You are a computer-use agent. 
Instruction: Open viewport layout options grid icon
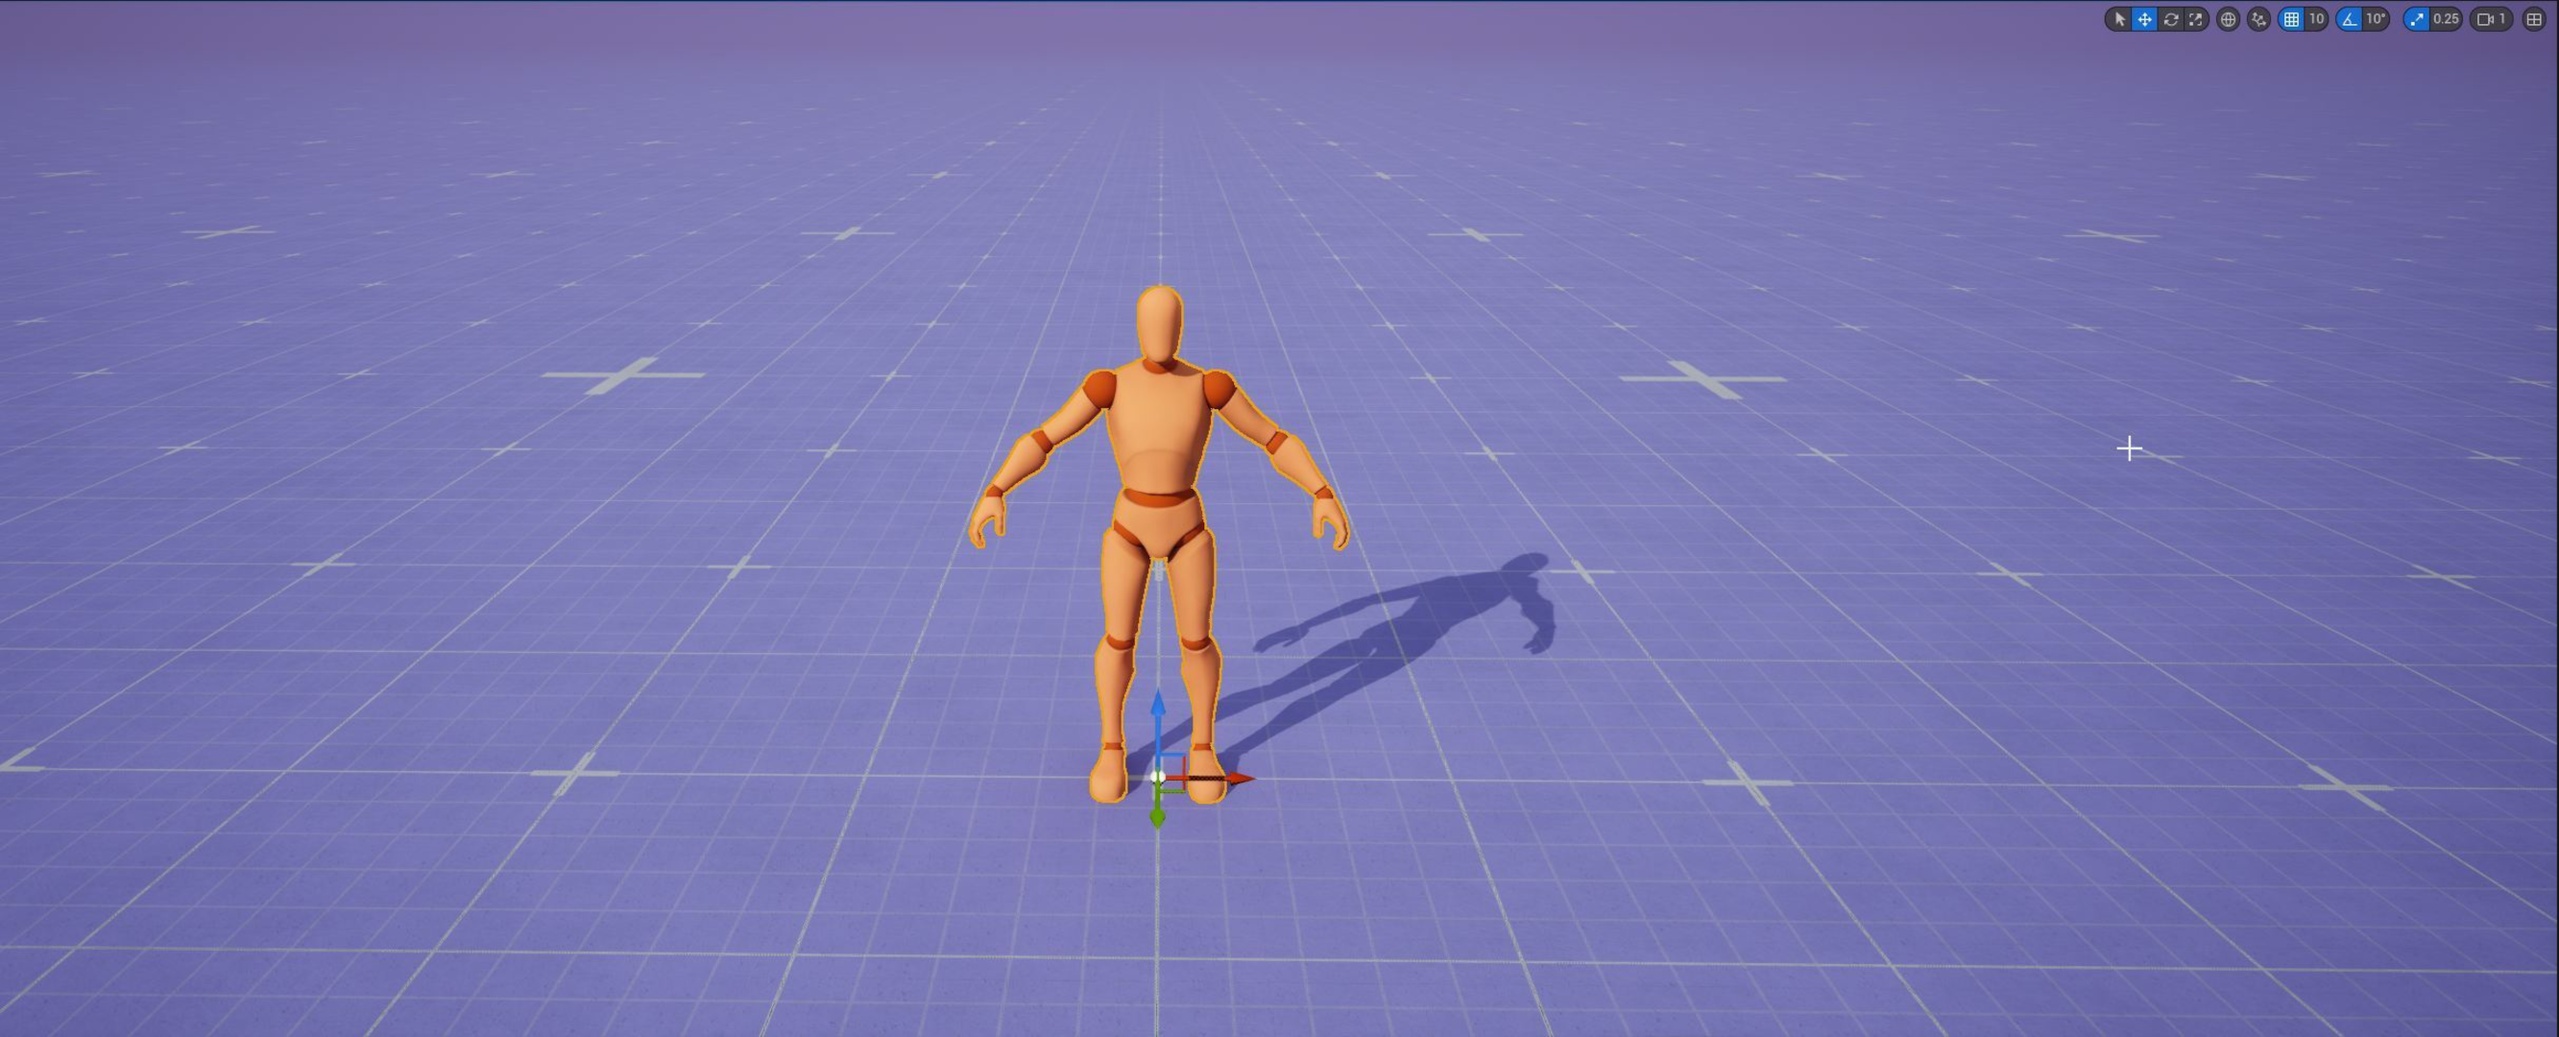tap(2534, 19)
